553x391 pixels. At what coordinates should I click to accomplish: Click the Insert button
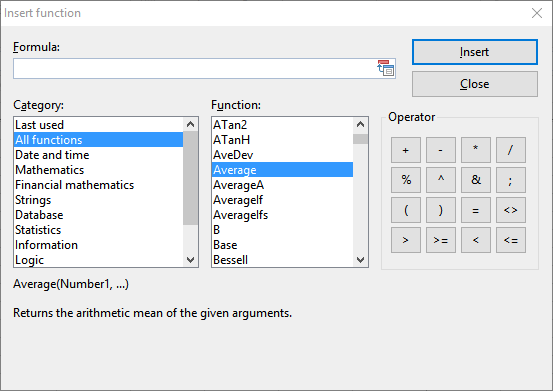(475, 52)
